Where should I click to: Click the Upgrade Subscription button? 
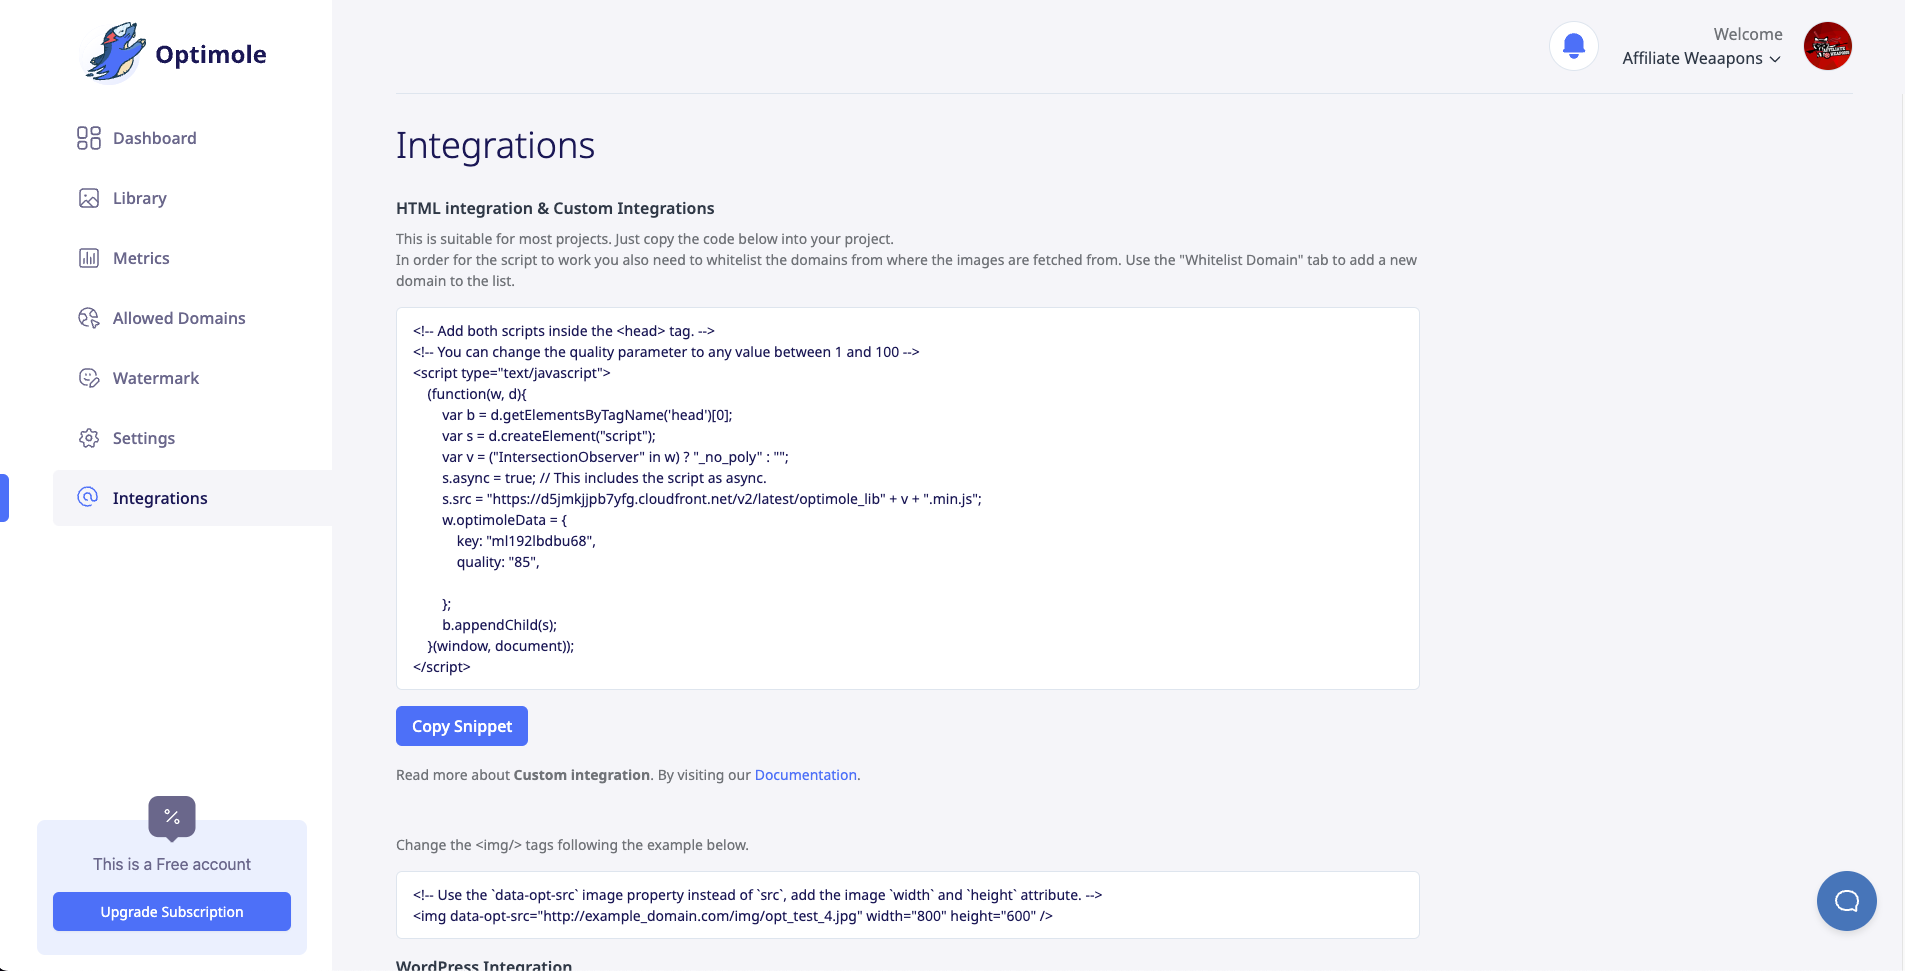coord(171,911)
